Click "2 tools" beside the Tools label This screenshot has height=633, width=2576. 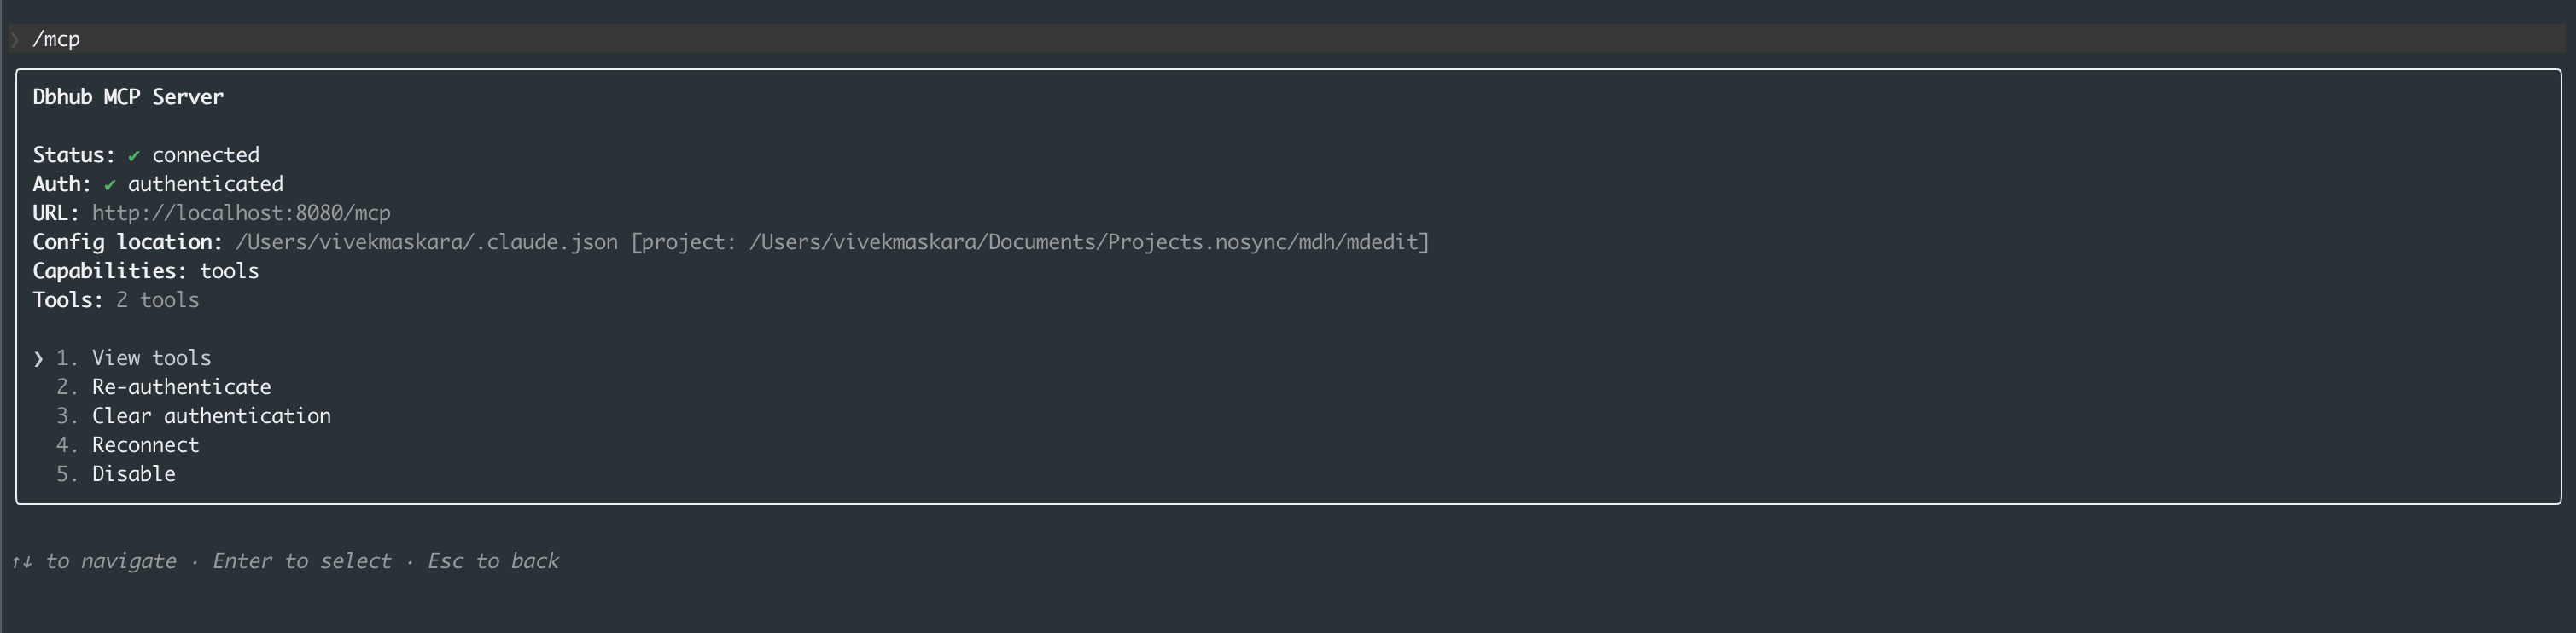(156, 299)
